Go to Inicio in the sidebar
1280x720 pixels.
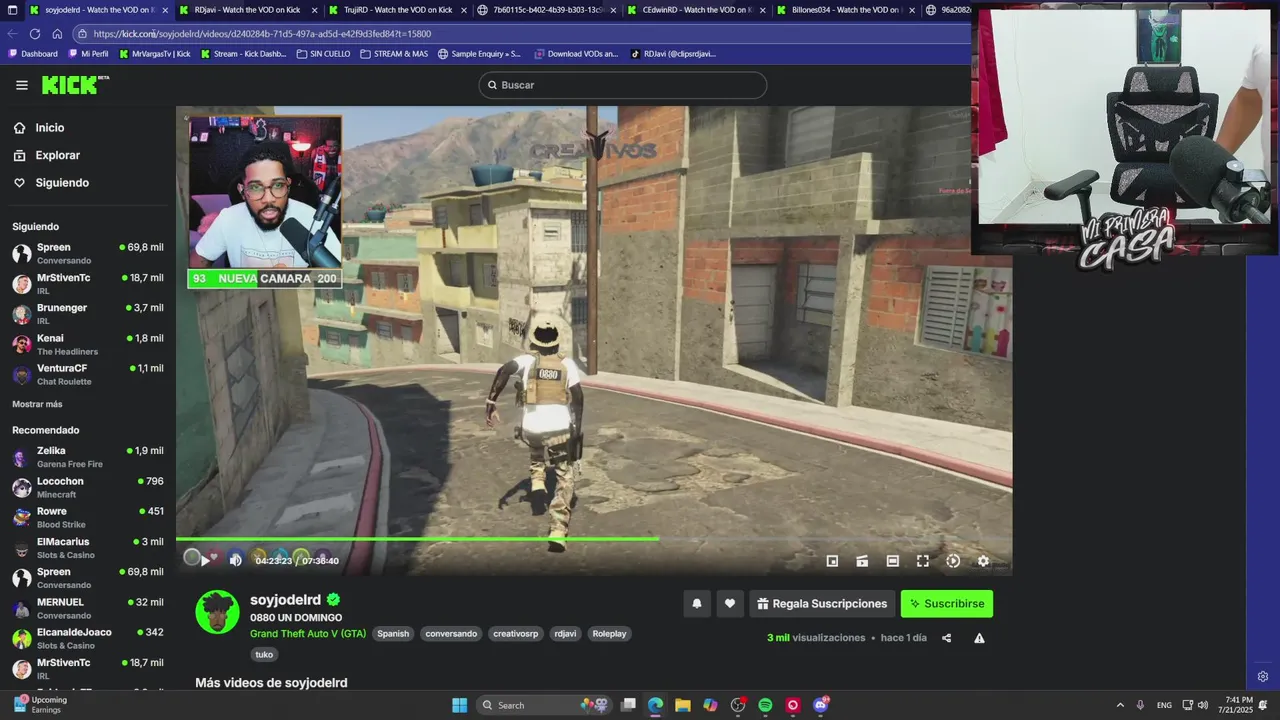[x=50, y=128]
